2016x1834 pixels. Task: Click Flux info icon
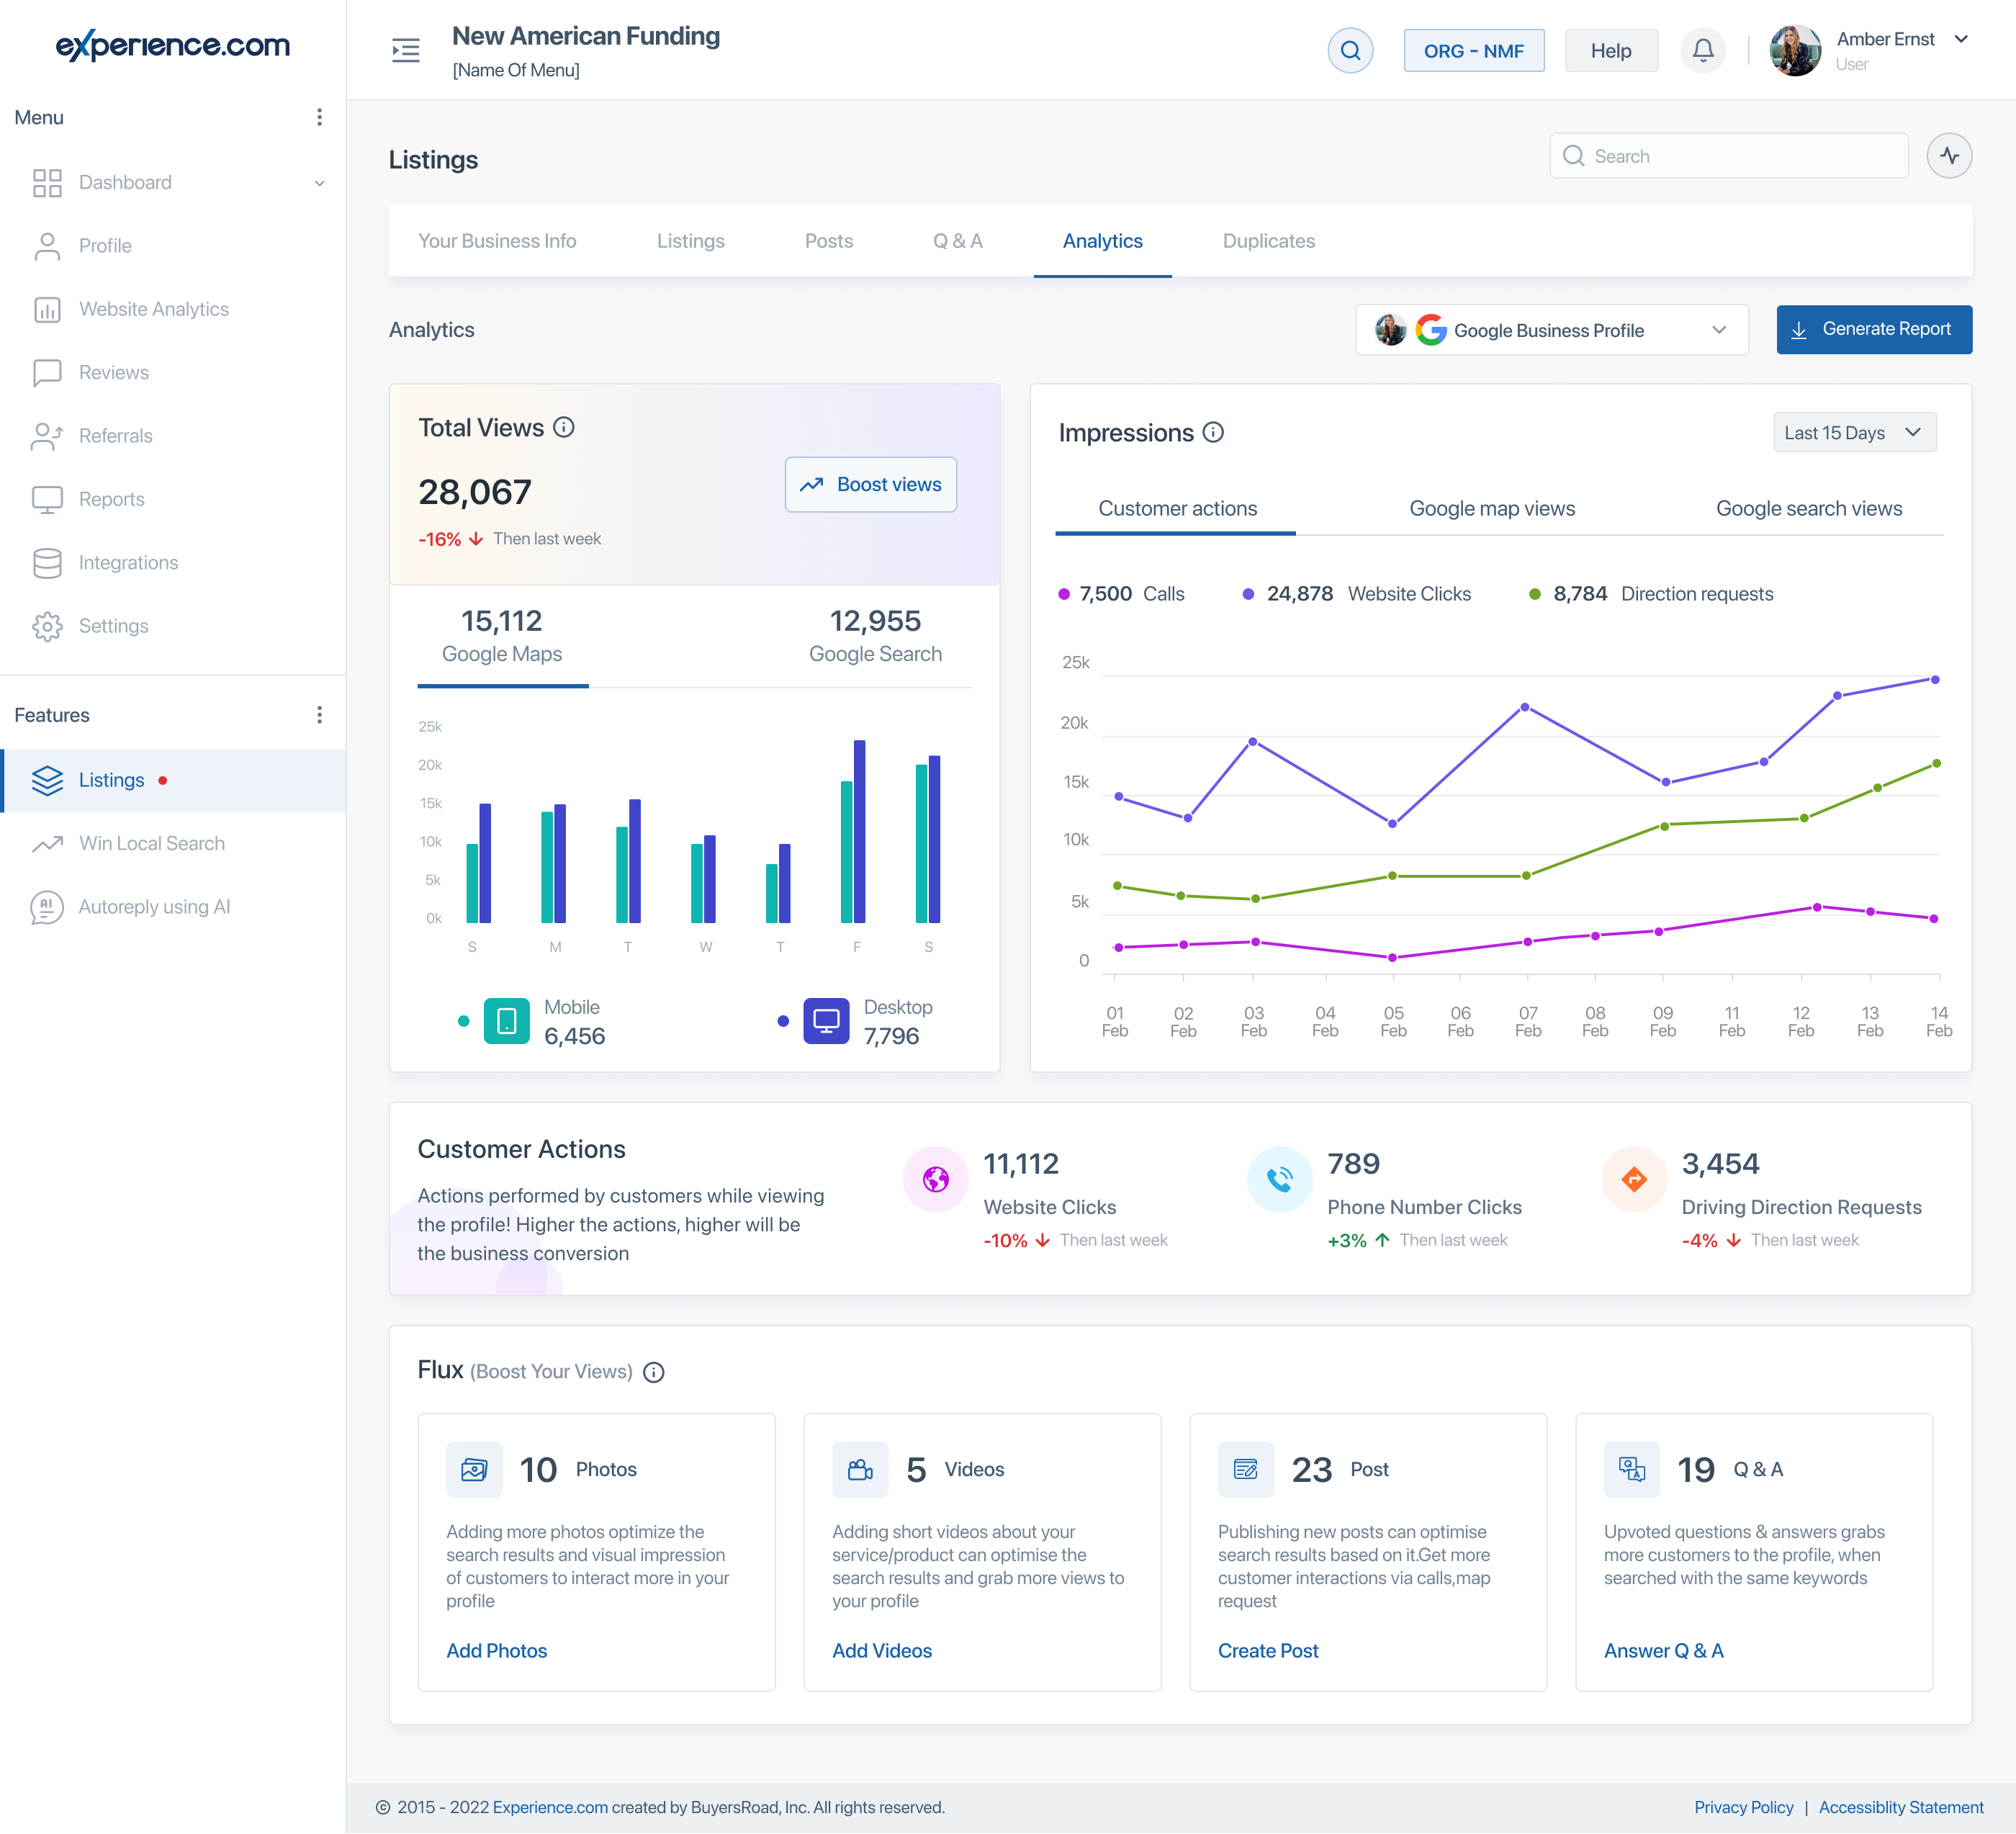pyautogui.click(x=654, y=1372)
